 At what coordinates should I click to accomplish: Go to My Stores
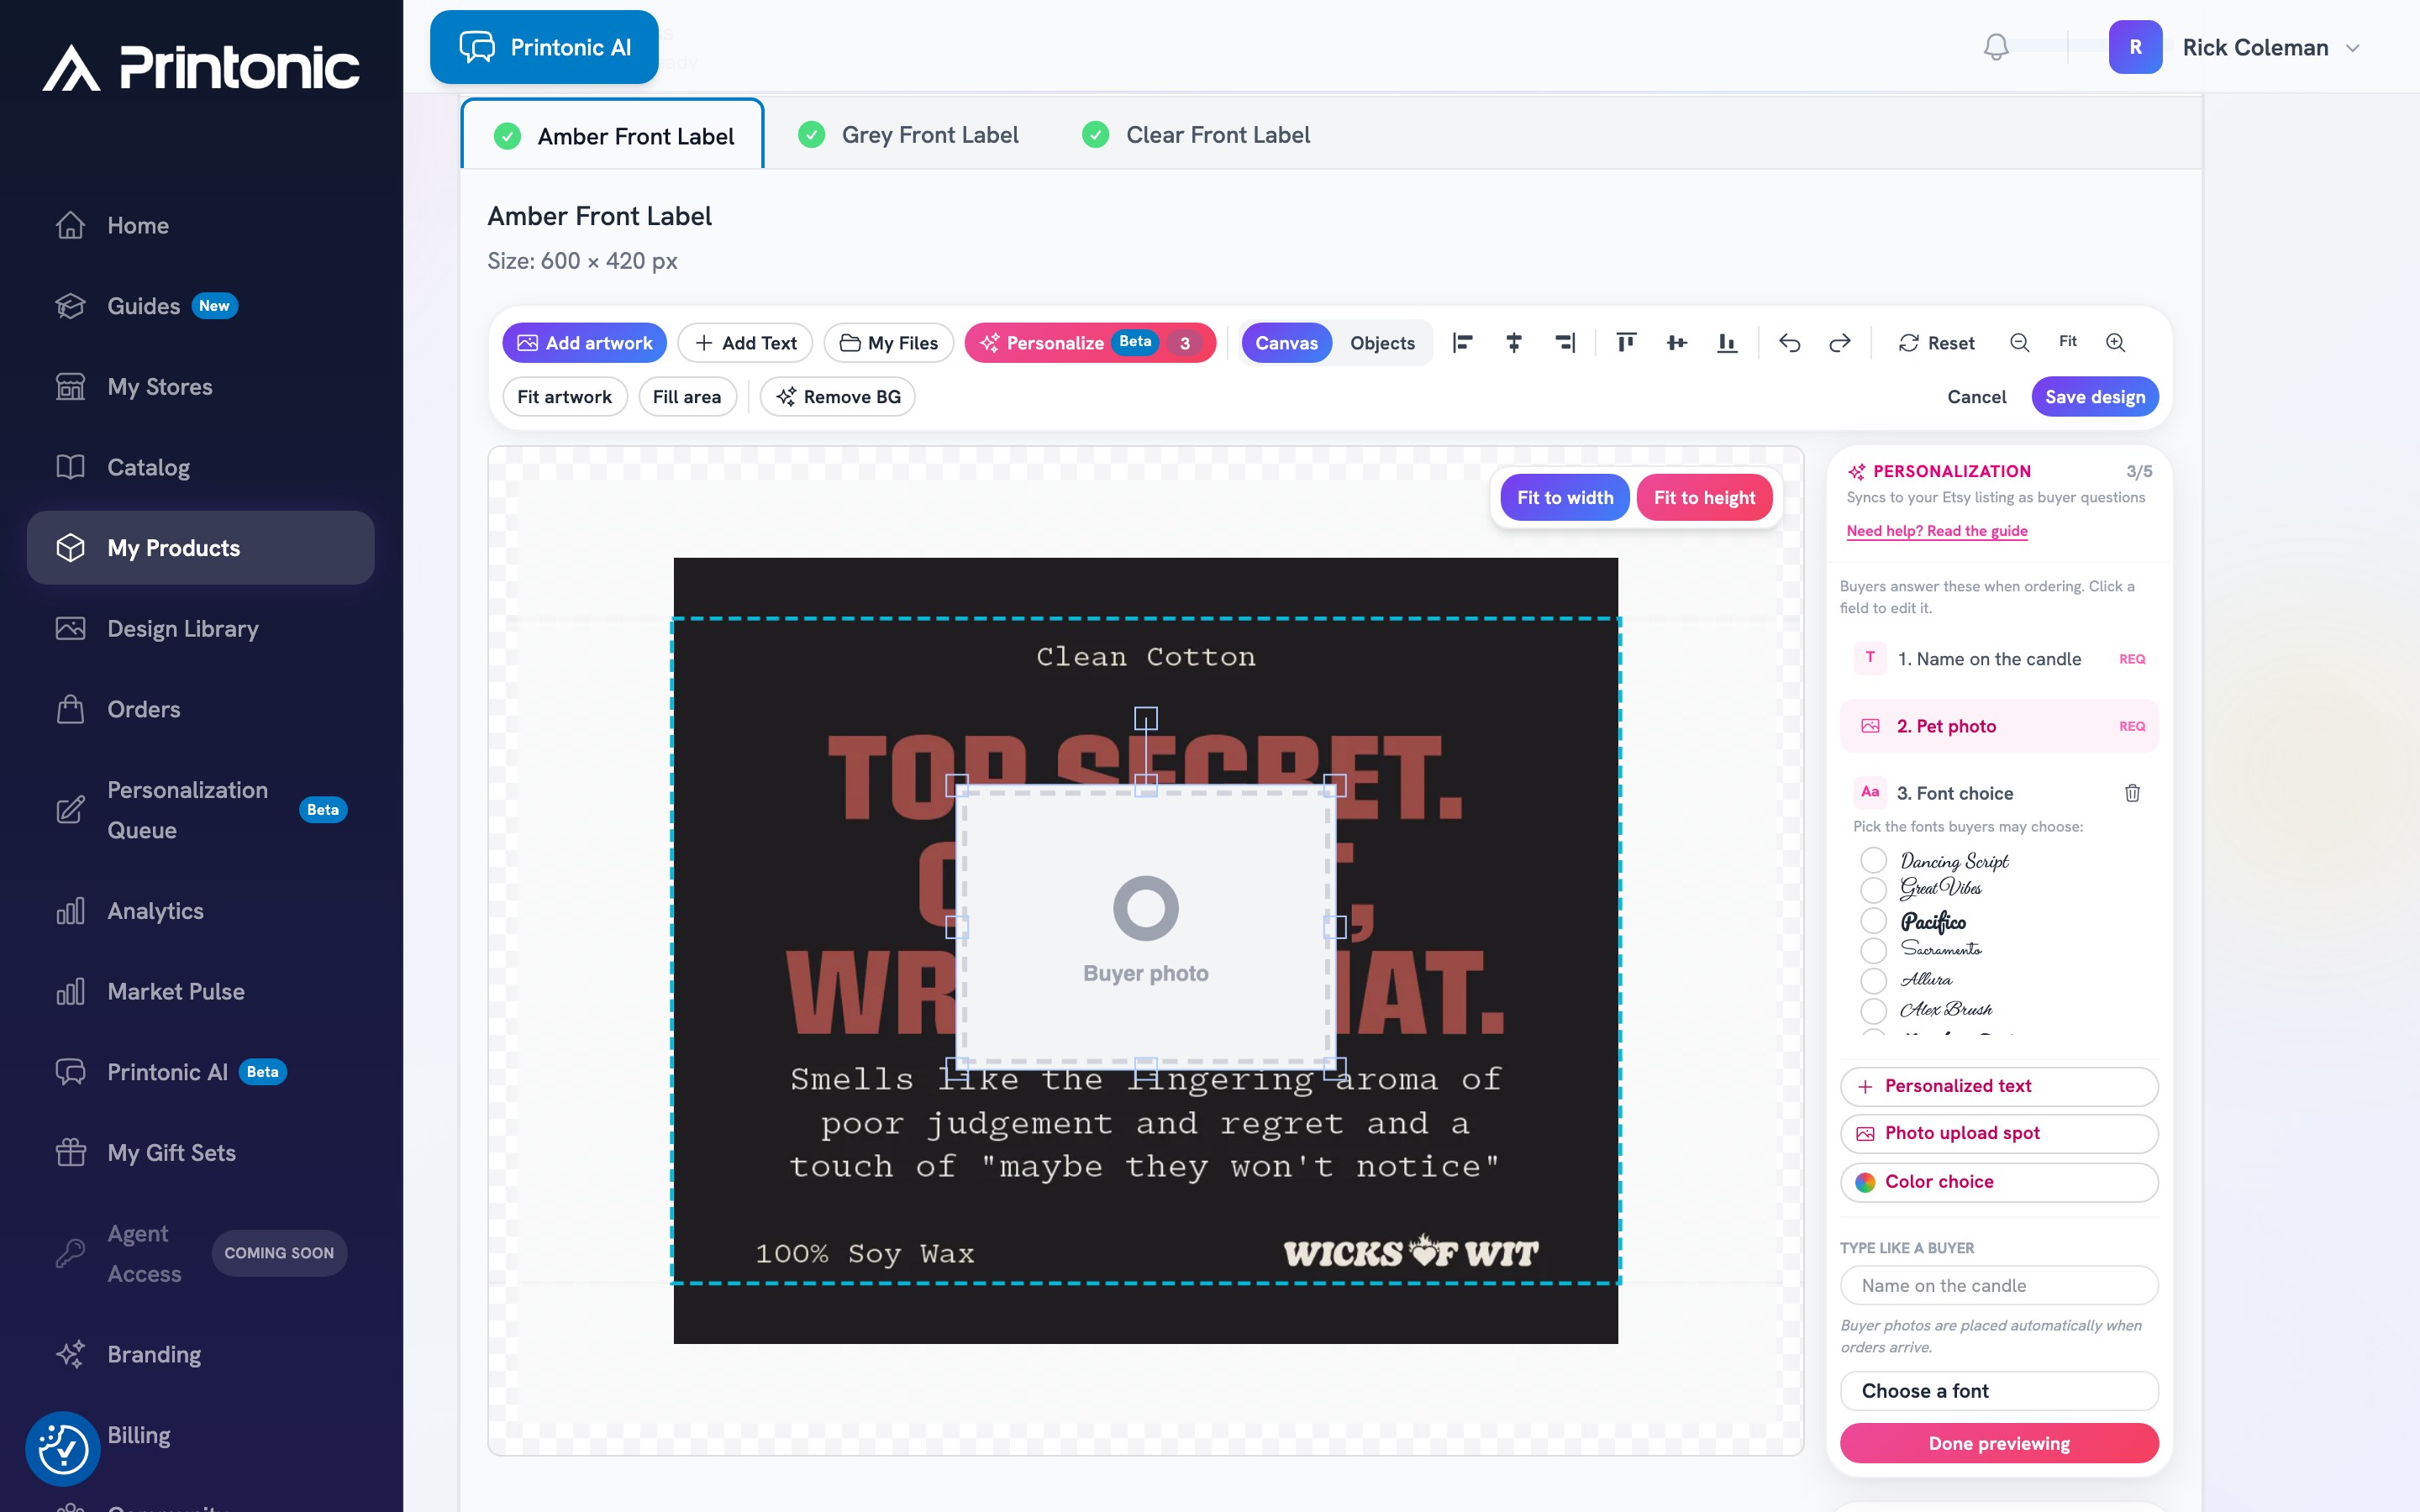(x=200, y=387)
